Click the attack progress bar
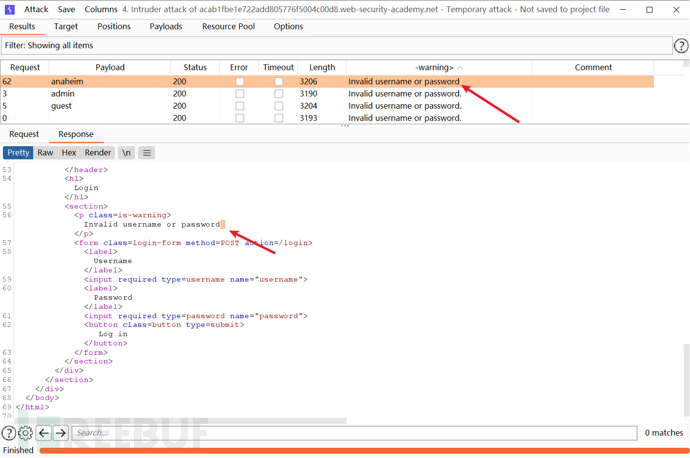Viewport: 690px width, 458px height. click(x=360, y=451)
